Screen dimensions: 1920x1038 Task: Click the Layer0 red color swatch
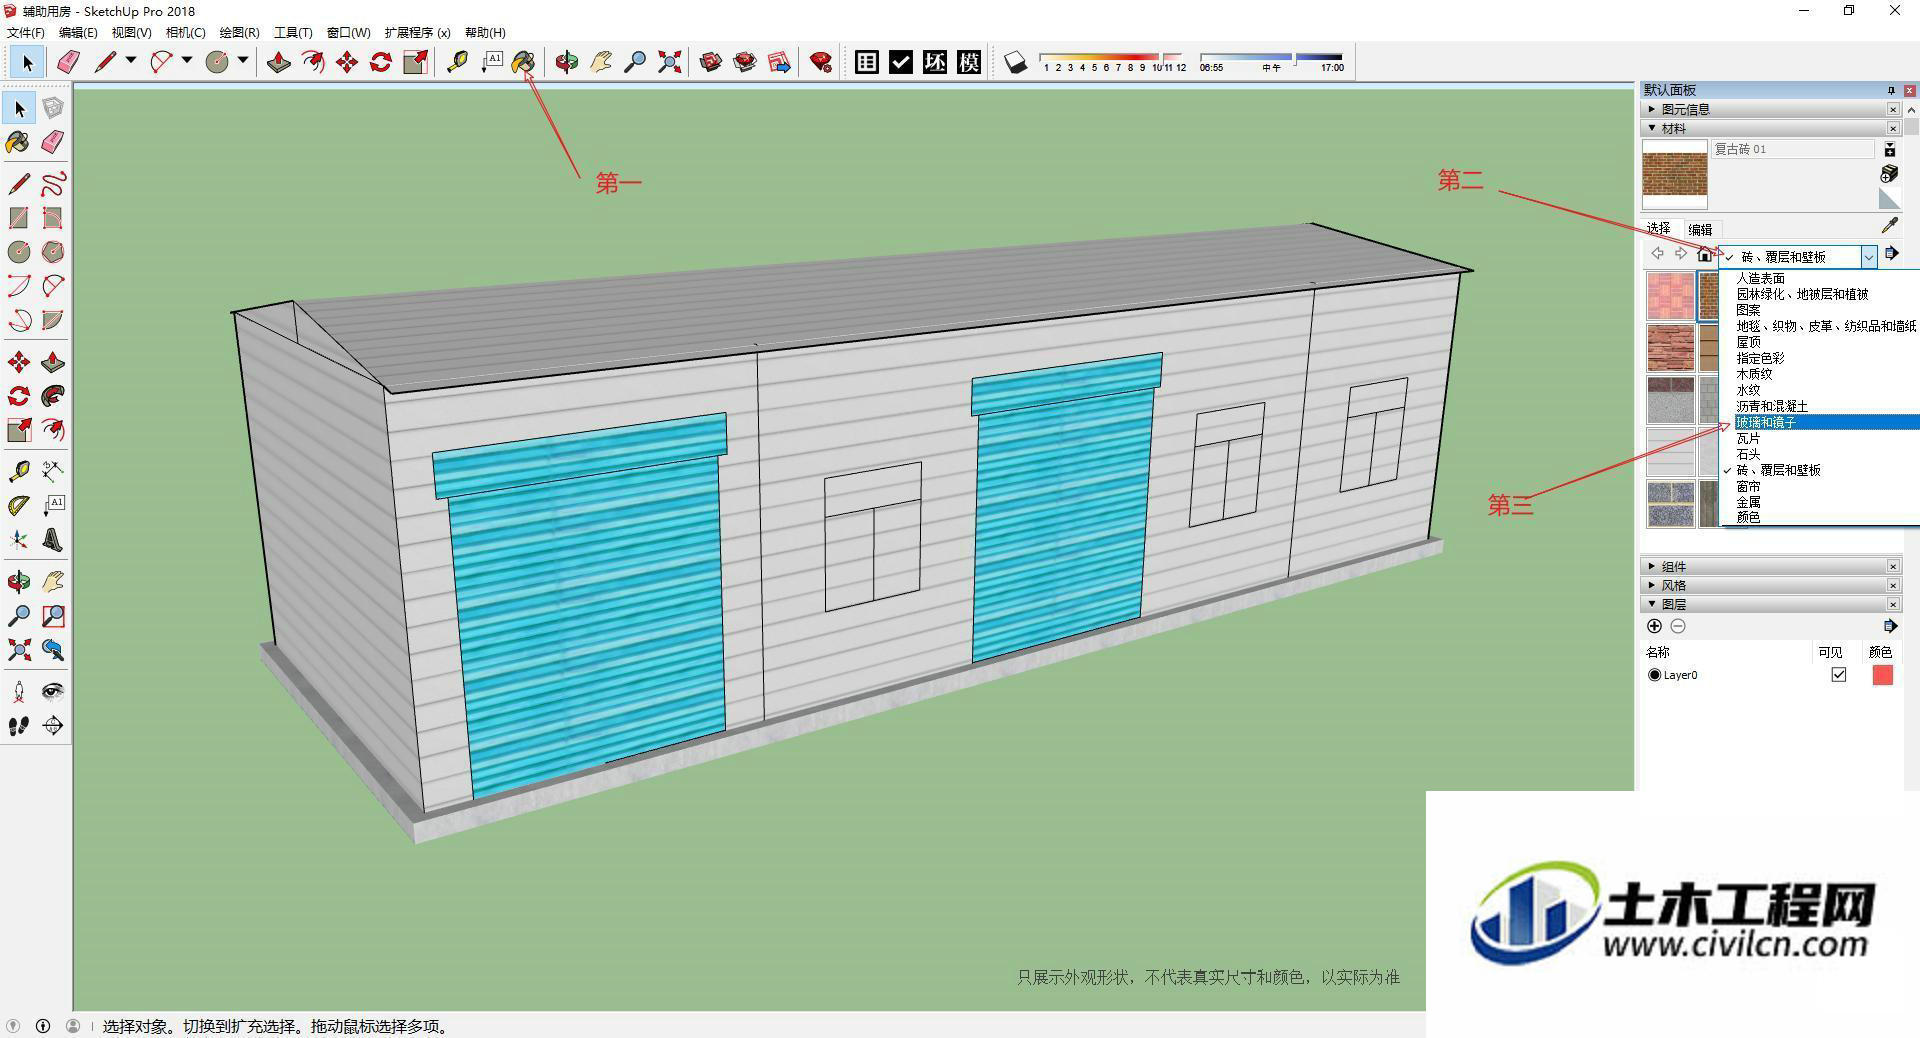1882,675
